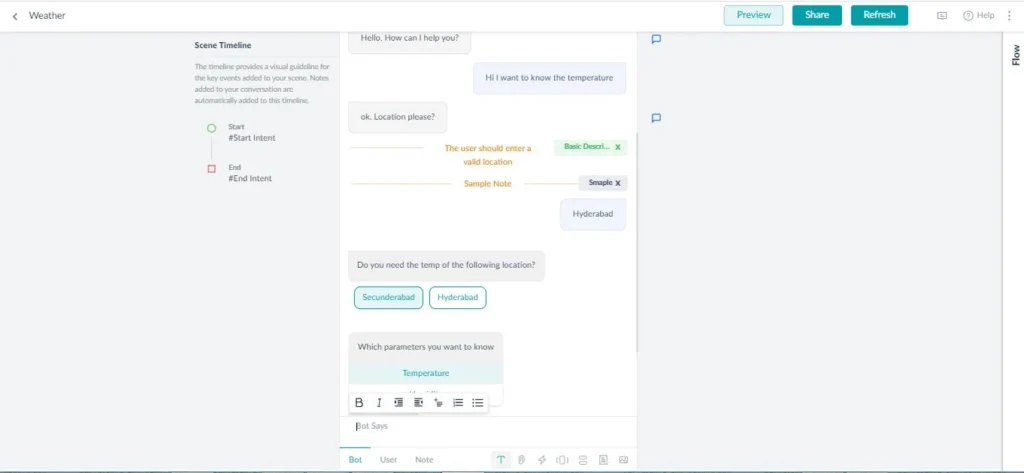Click the form template icon

pyautogui.click(x=603, y=459)
